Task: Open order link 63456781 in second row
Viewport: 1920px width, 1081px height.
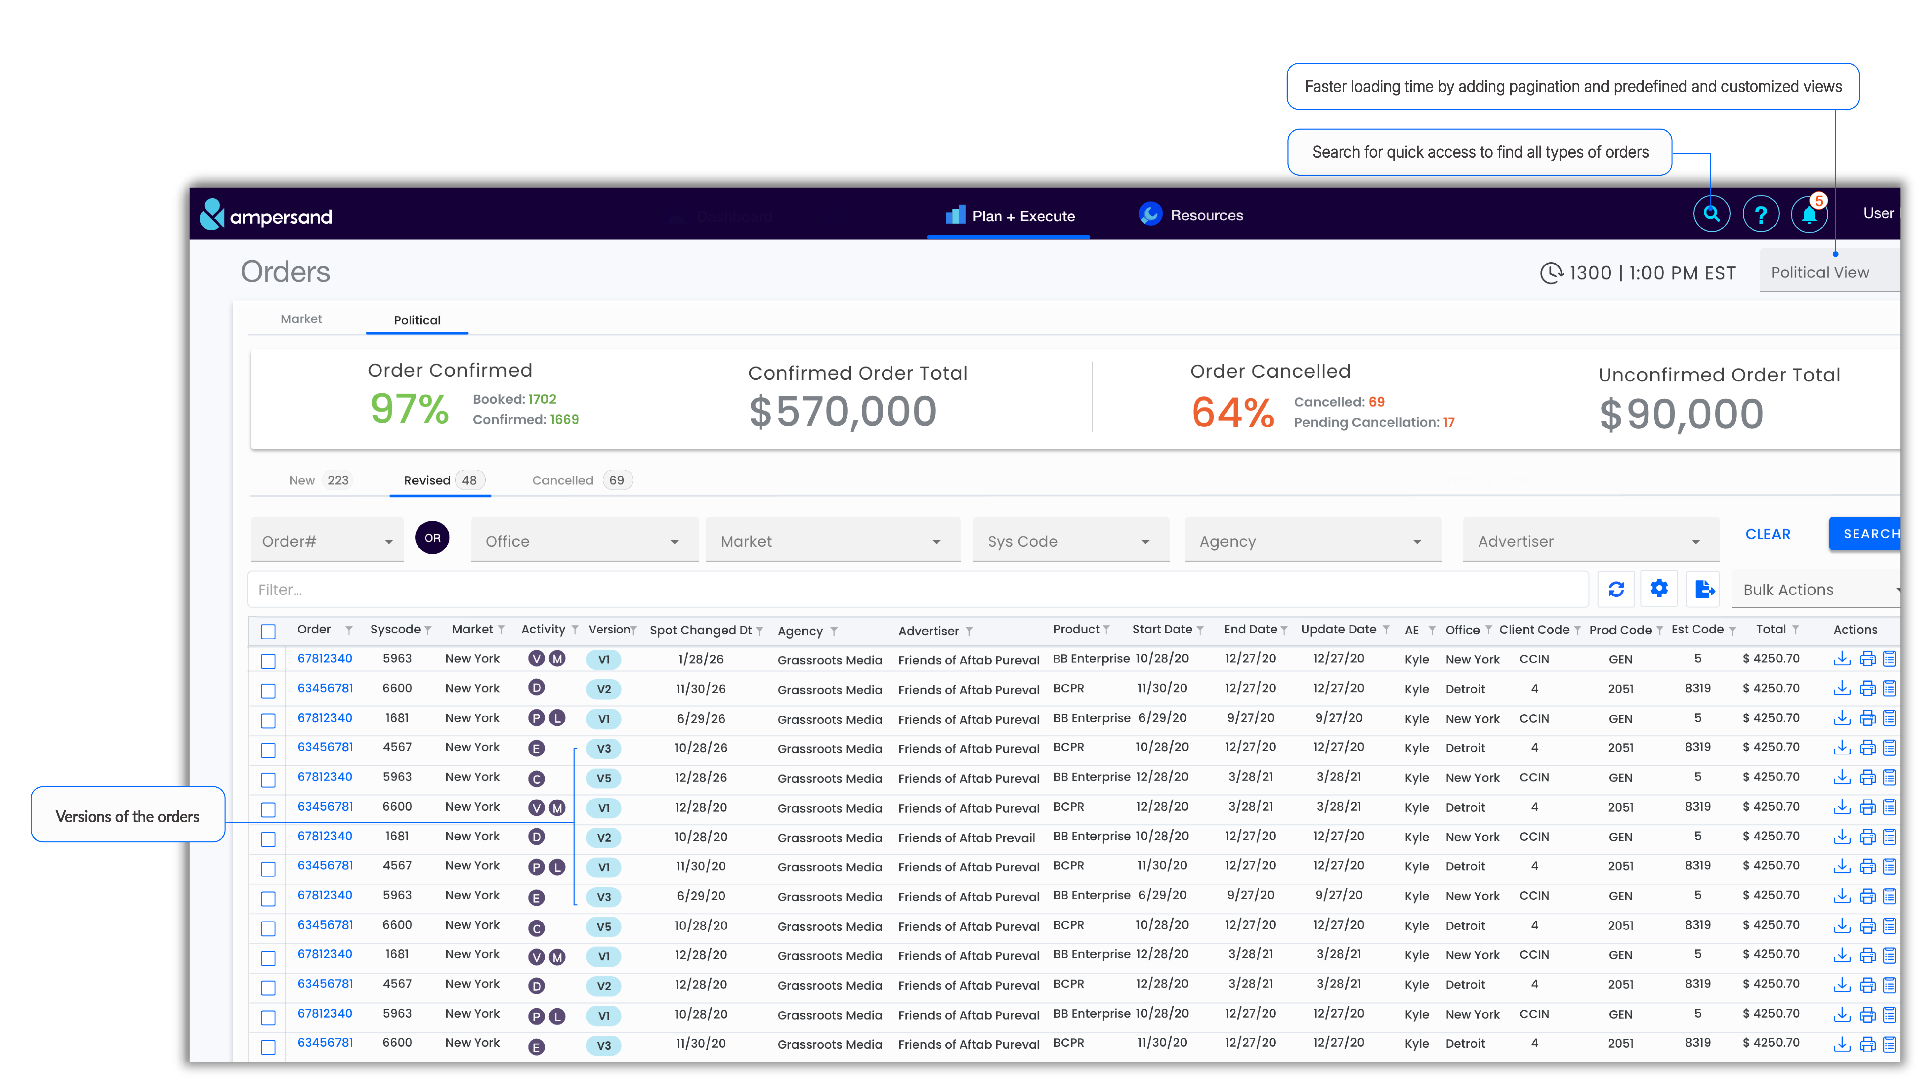Action: (x=325, y=688)
